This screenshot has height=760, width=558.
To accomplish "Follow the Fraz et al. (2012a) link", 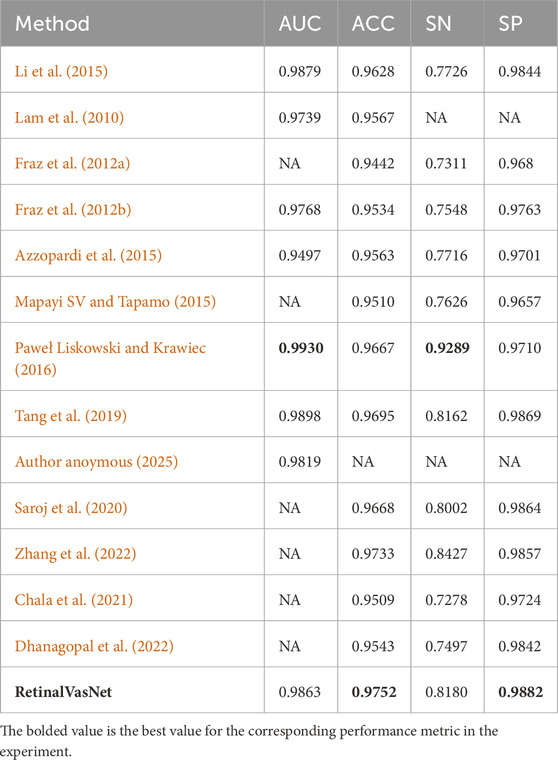I will tap(72, 163).
